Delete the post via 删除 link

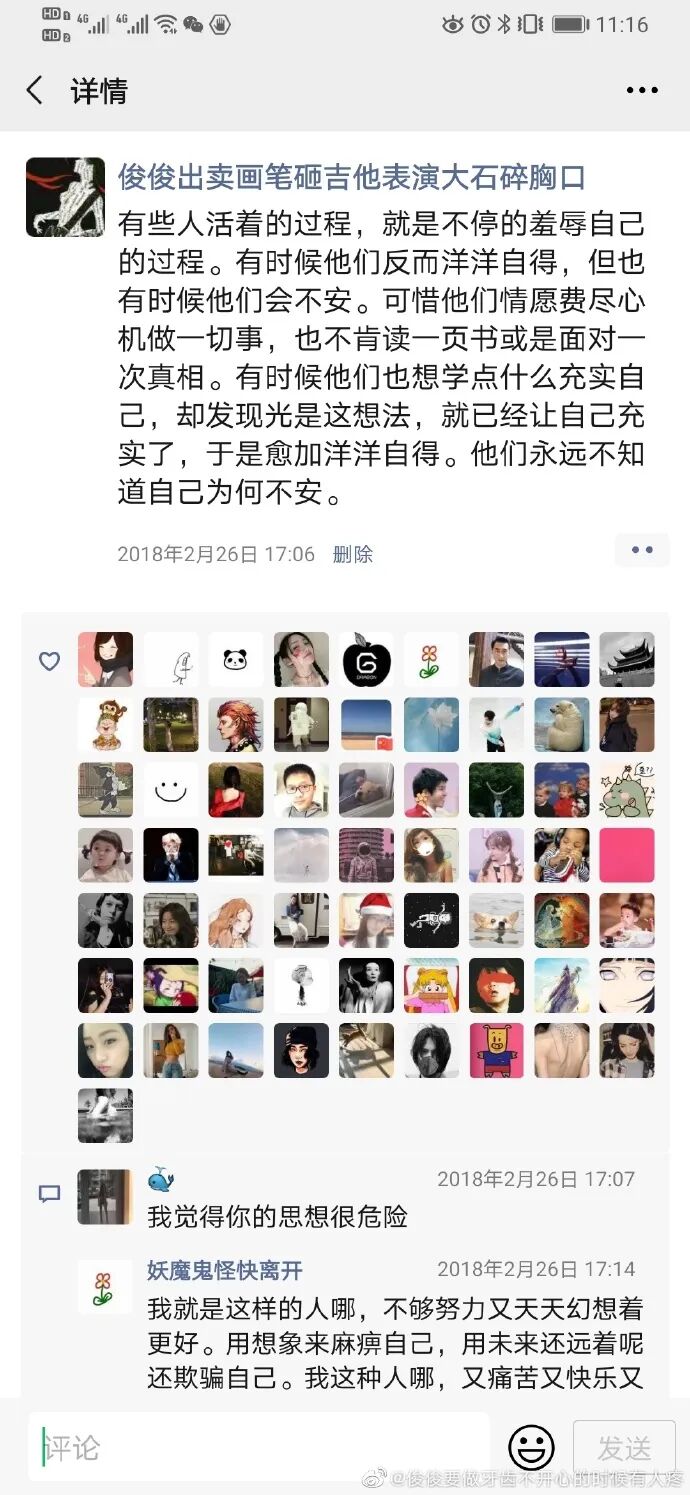click(x=352, y=554)
